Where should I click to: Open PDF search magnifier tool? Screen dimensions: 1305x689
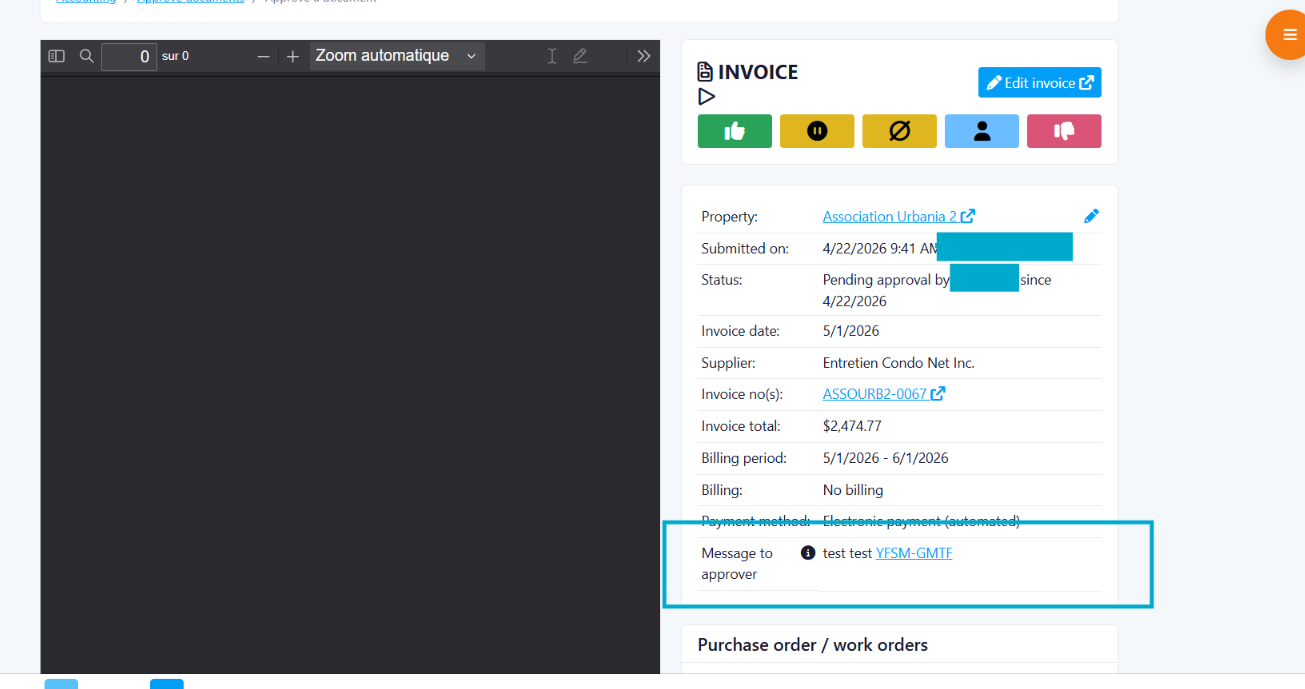[87, 56]
